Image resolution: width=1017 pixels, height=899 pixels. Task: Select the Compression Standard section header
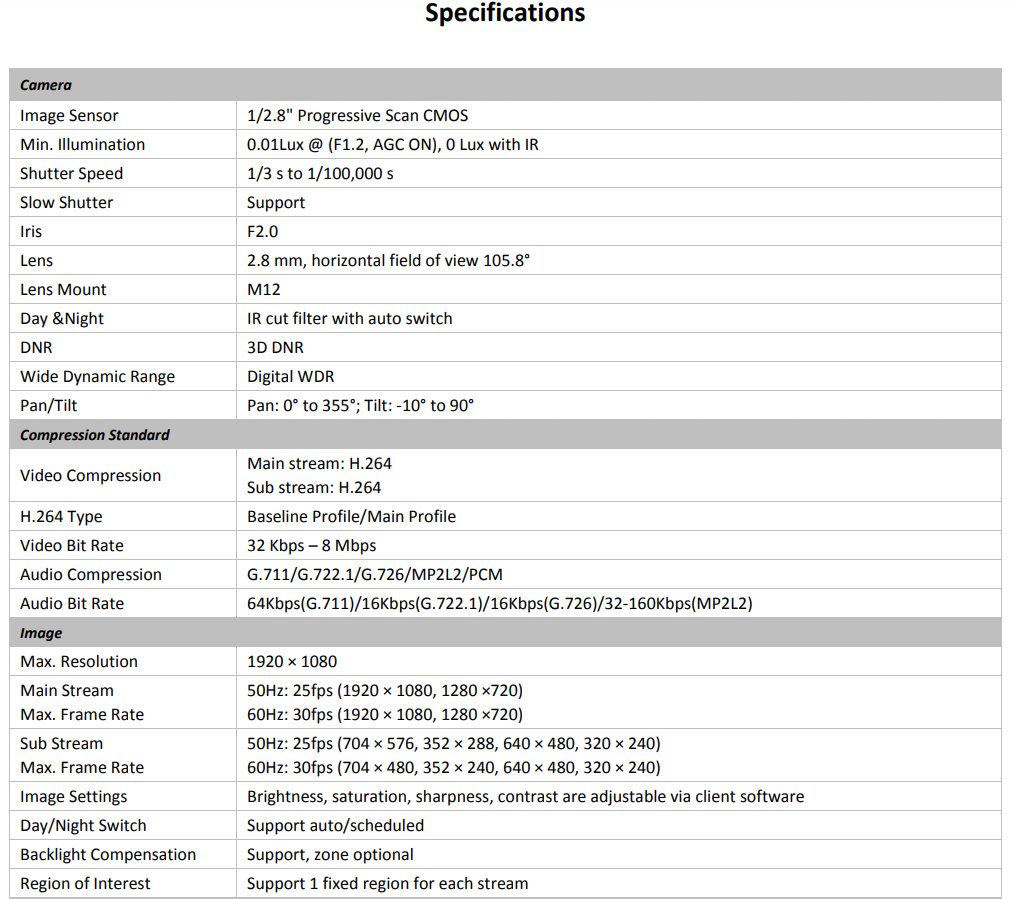95,435
